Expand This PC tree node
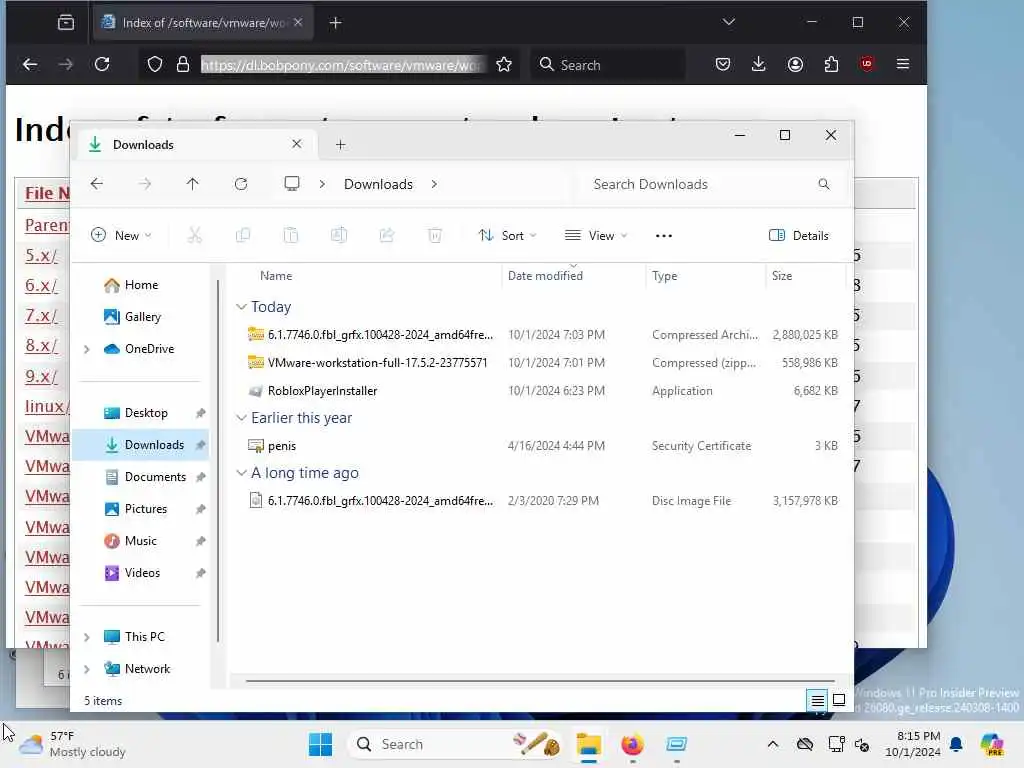Viewport: 1024px width, 768px height. (x=87, y=637)
